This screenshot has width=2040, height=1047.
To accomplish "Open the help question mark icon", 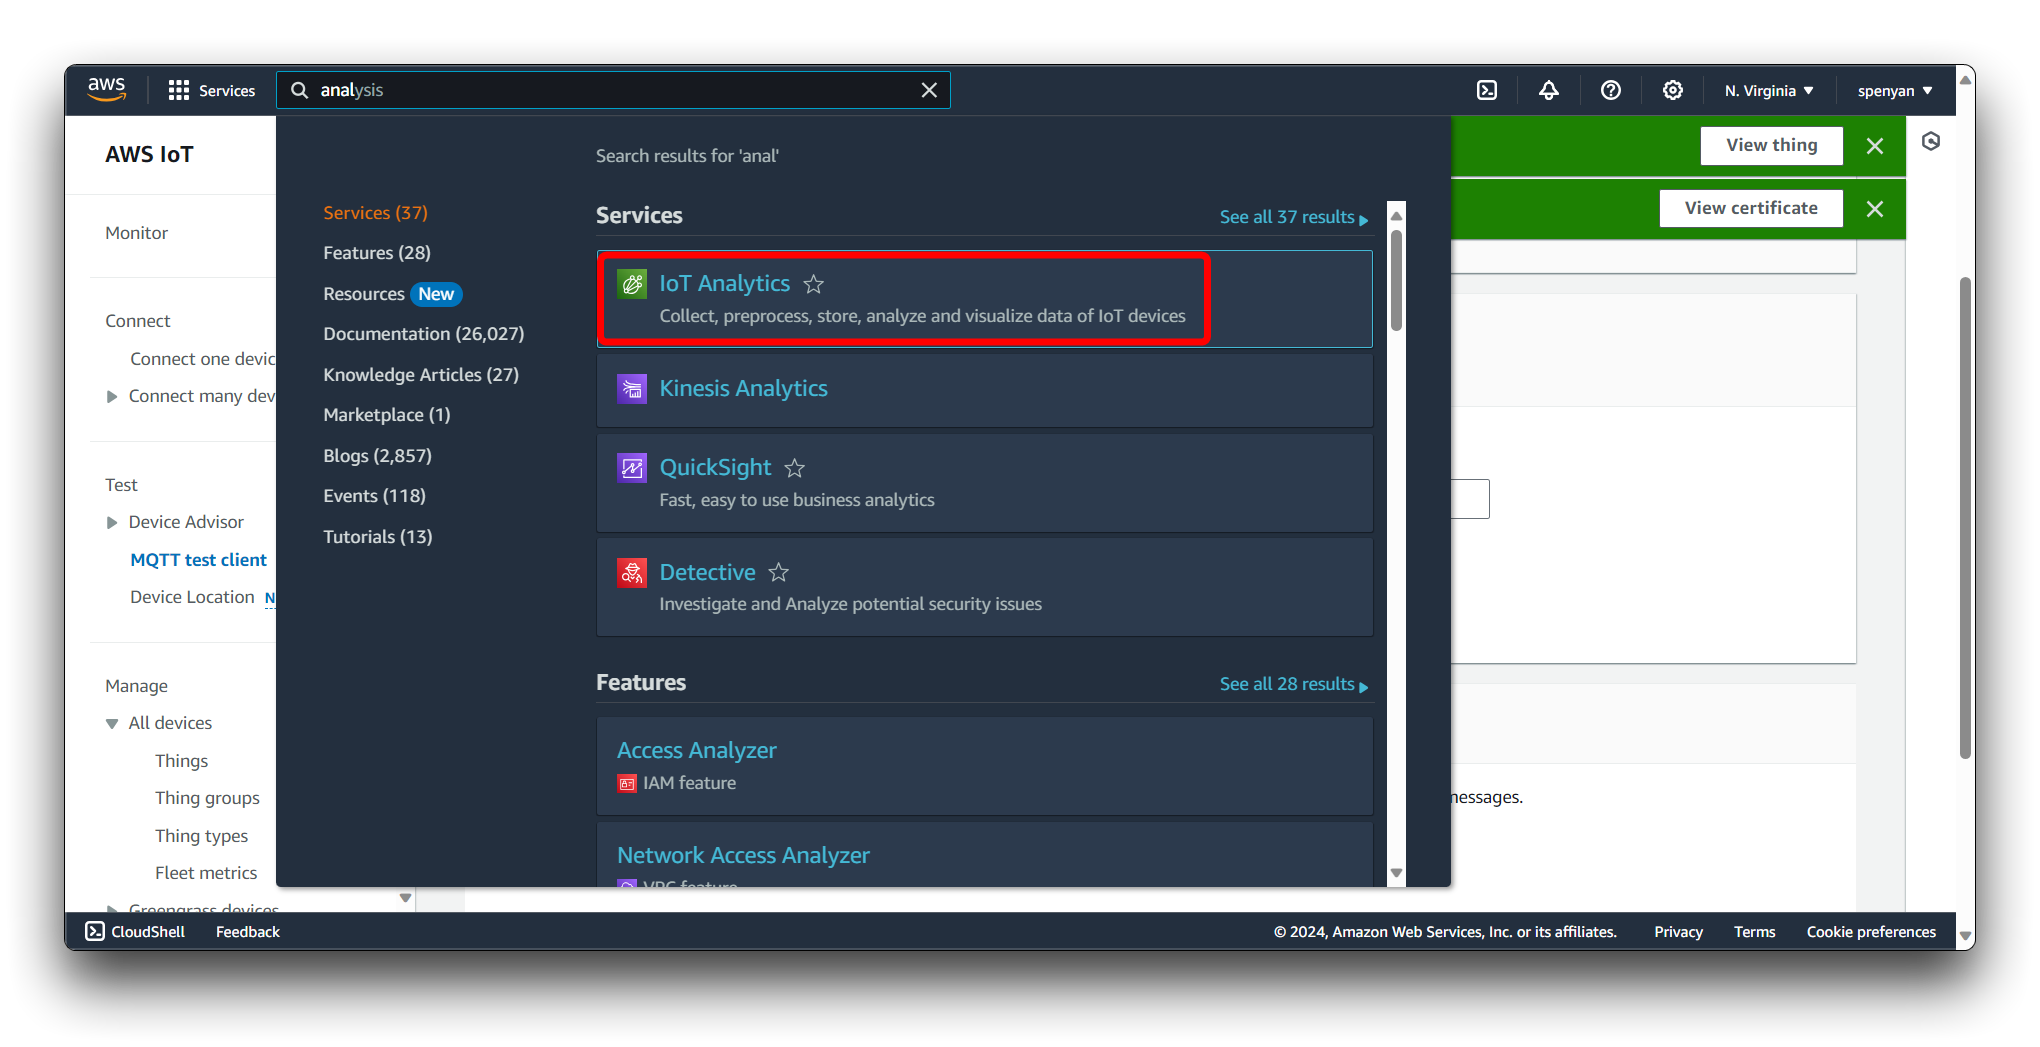I will 1611,90.
